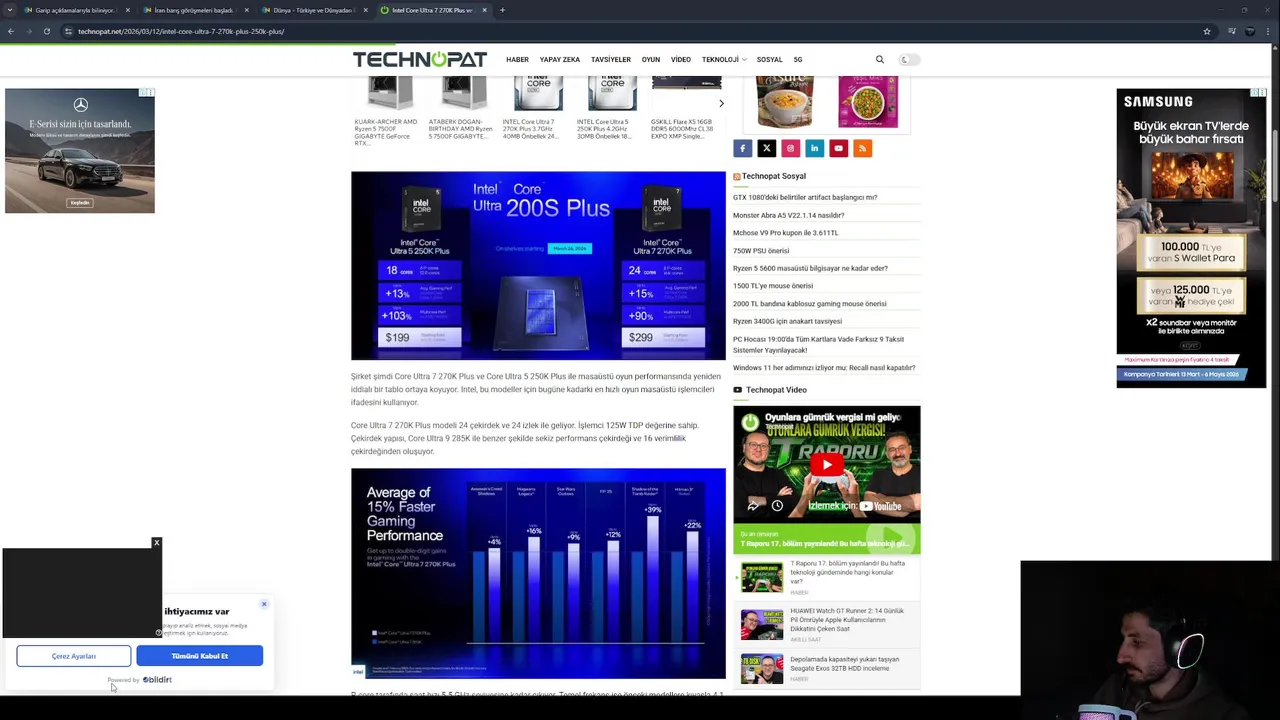Image resolution: width=1280 pixels, height=720 pixels.
Task: Open 'GTX 1080'deki belirtiler' forum topic
Action: (805, 197)
